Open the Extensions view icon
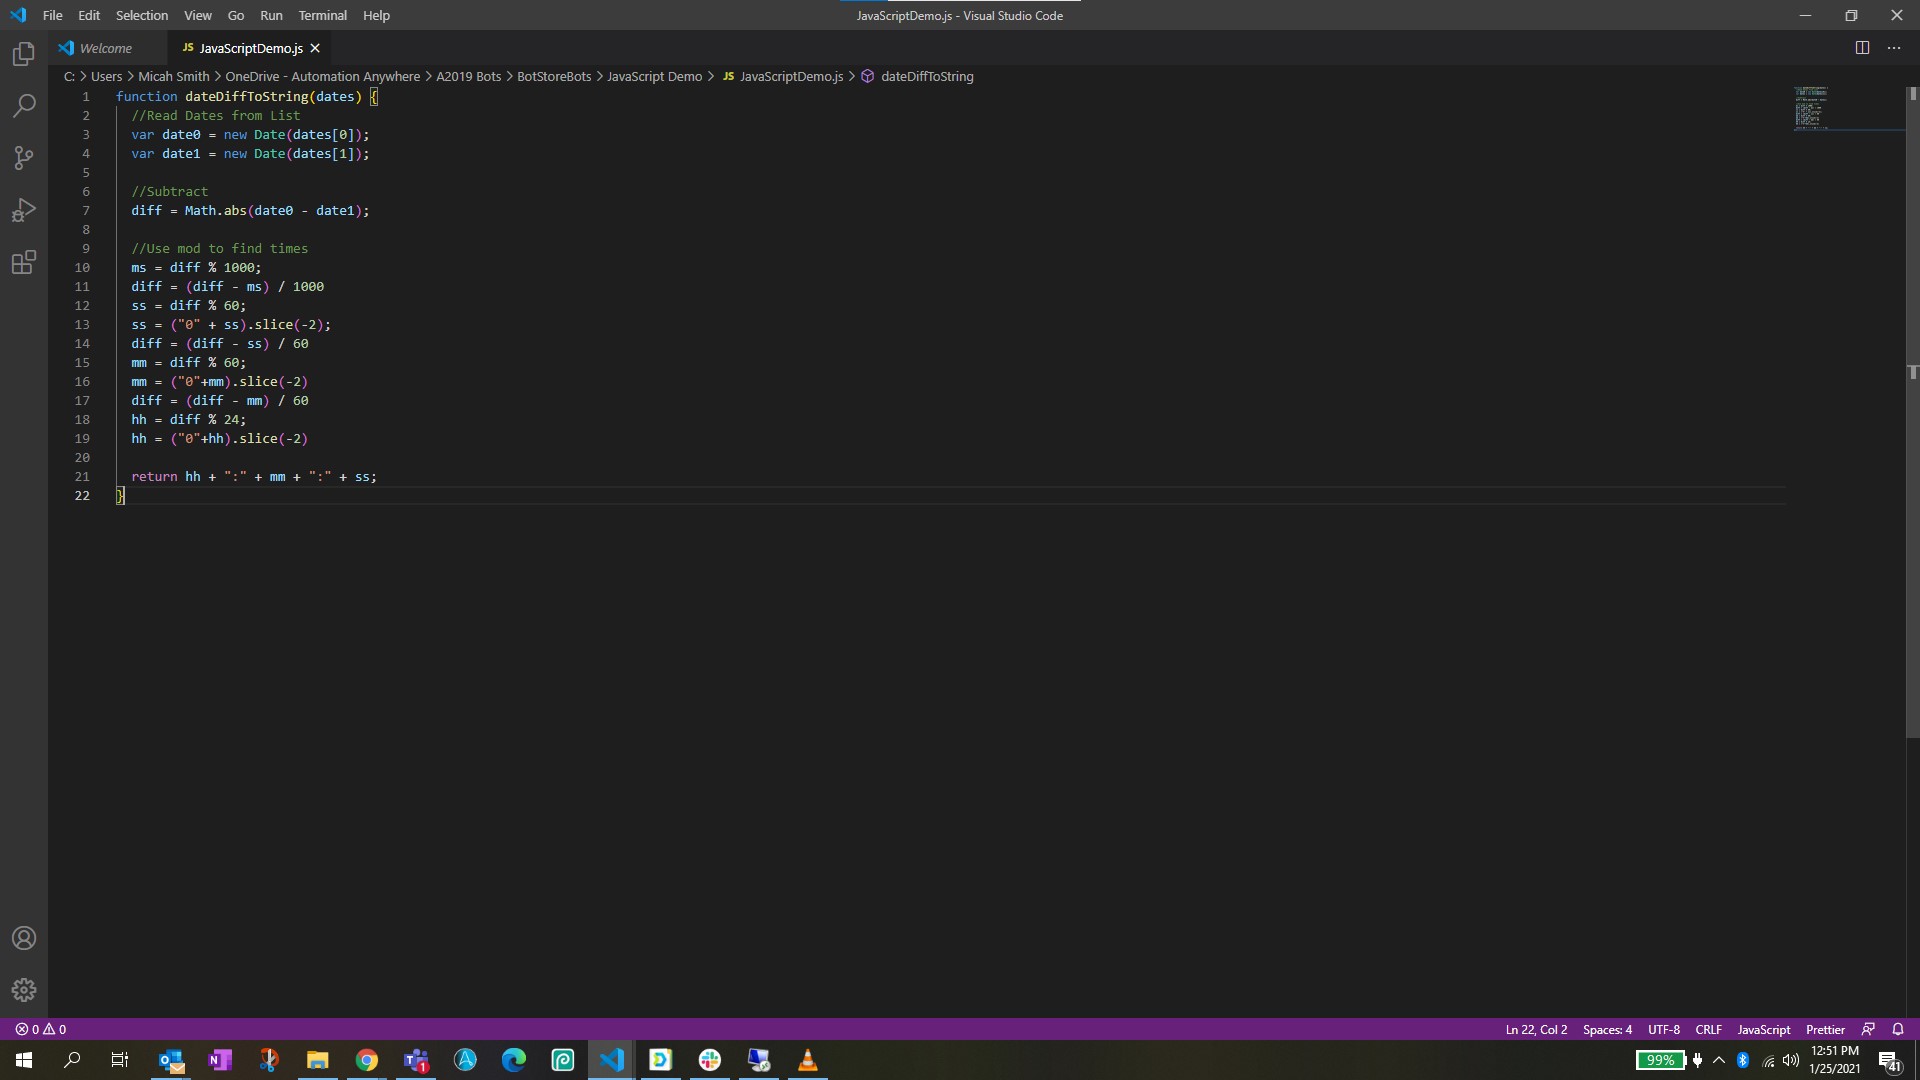 click(24, 262)
